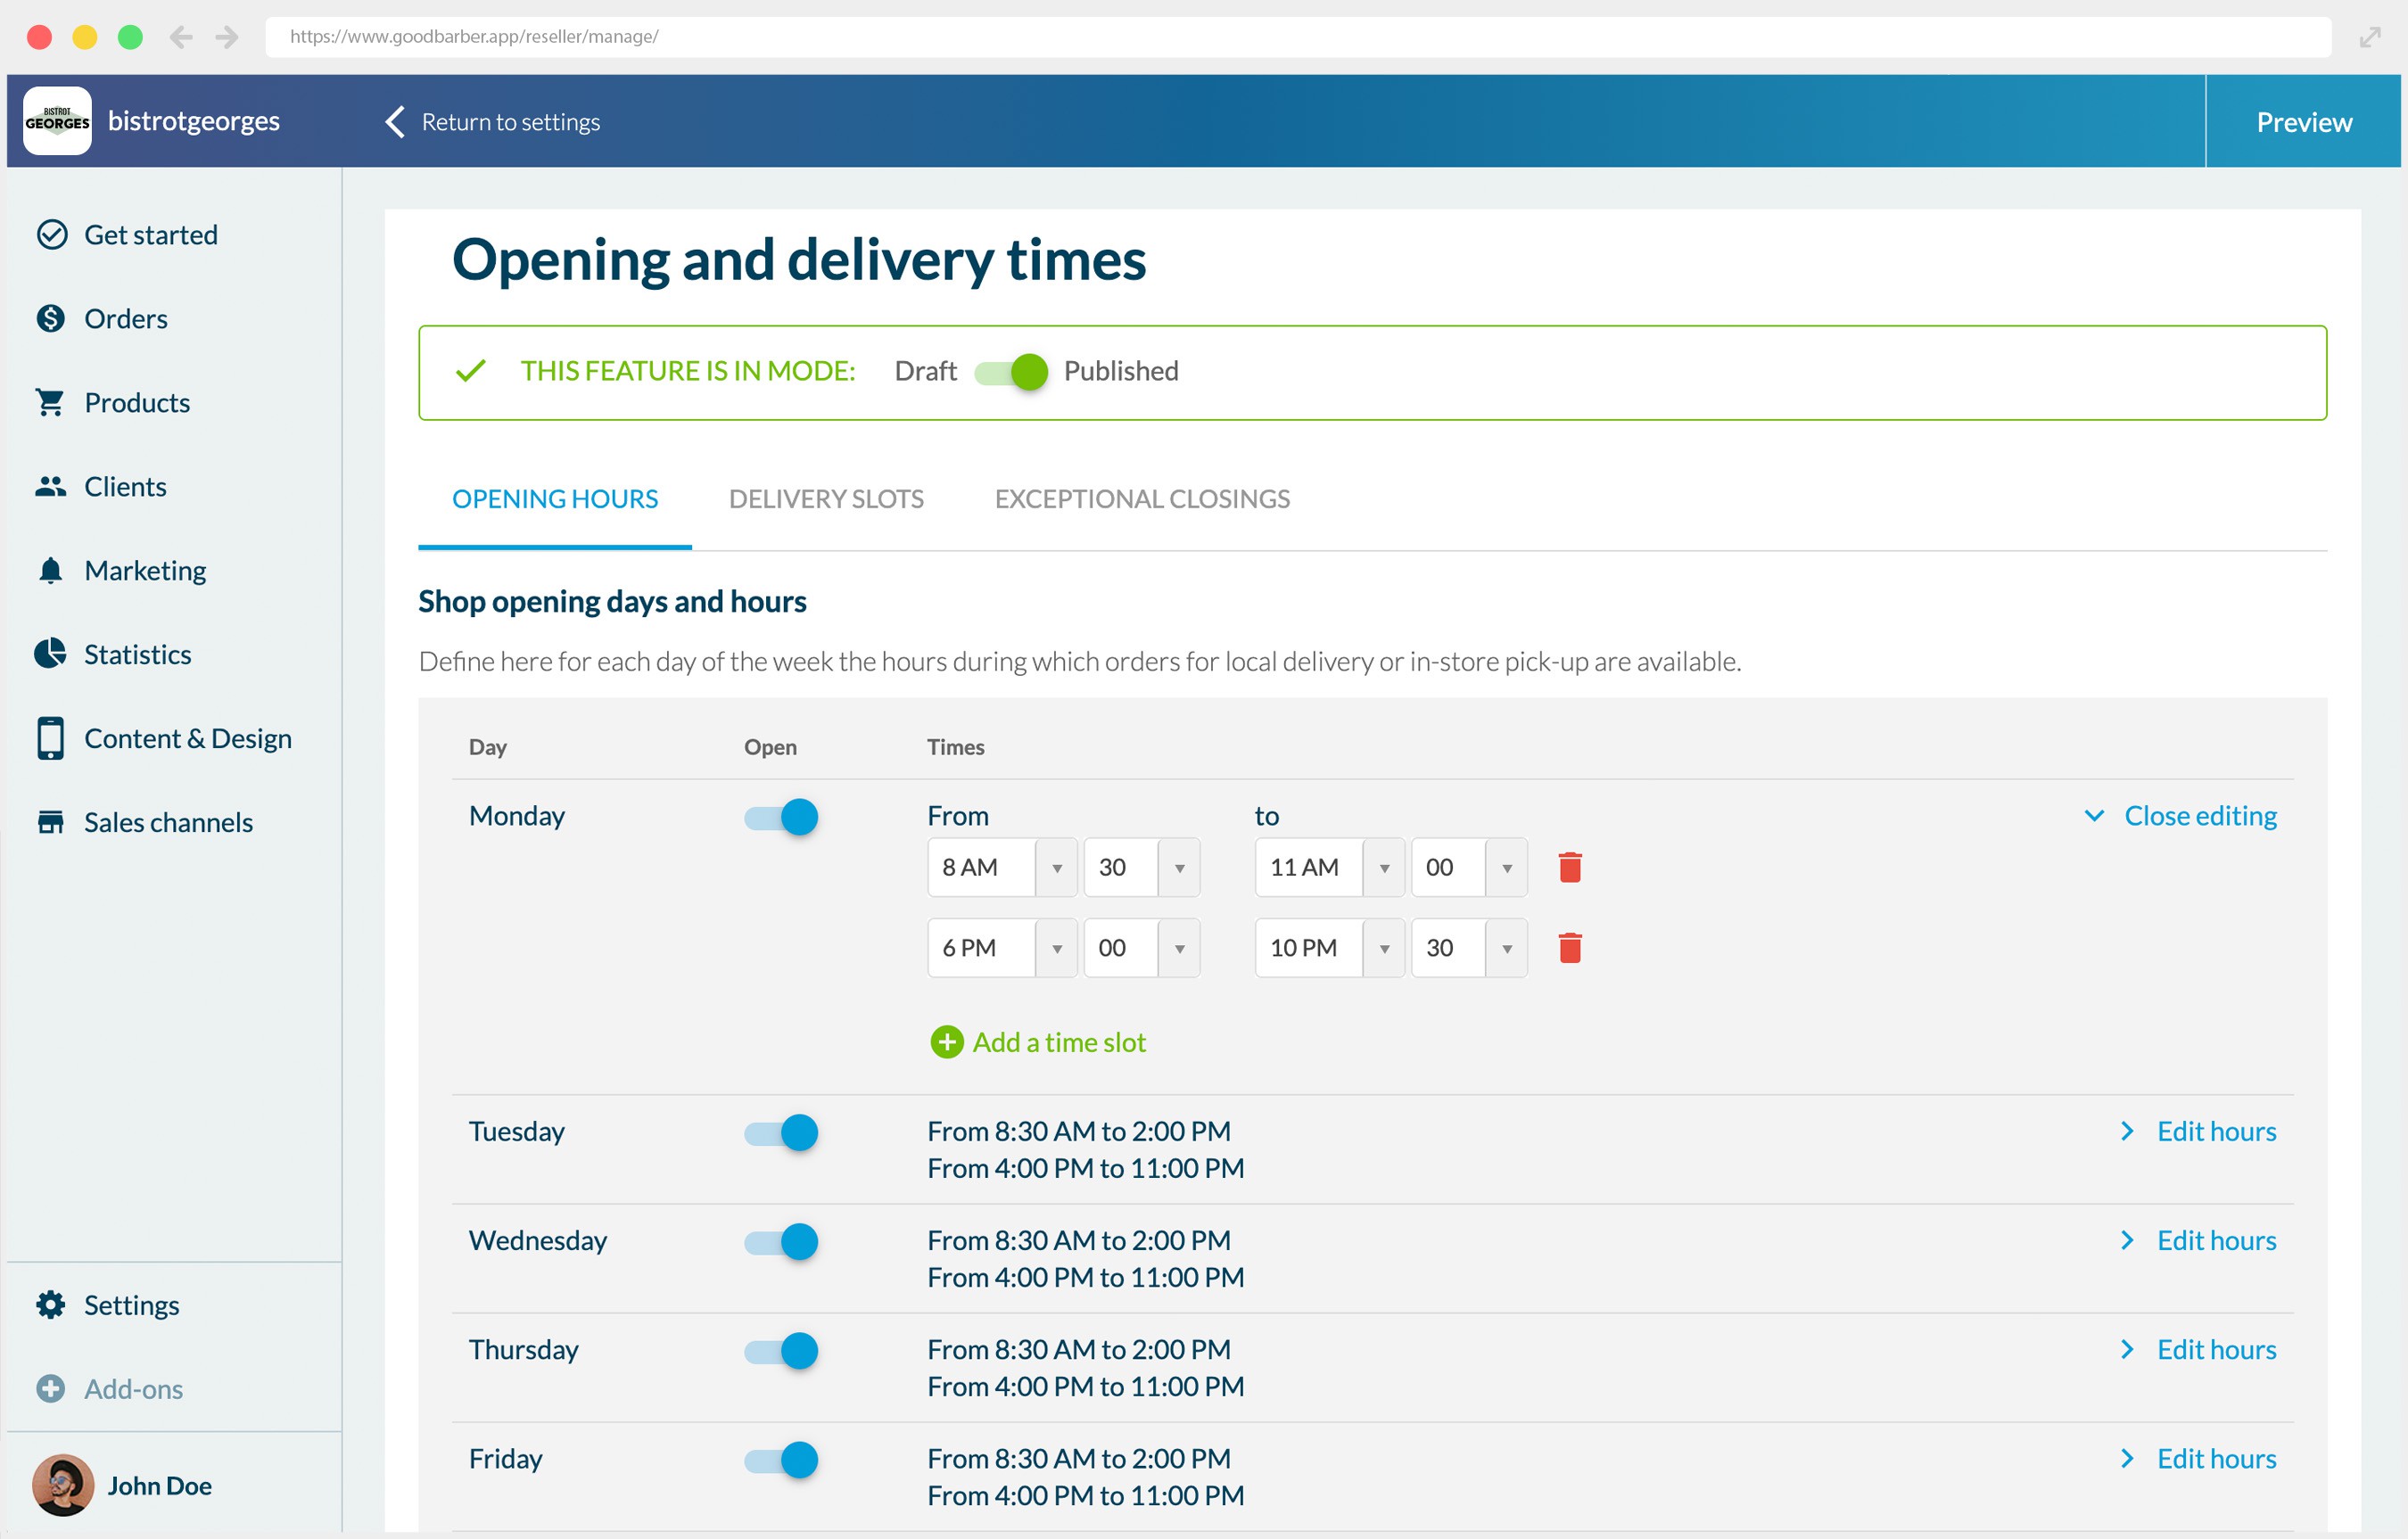Delete the 6 PM to 10:30 PM time slot

(1570, 948)
